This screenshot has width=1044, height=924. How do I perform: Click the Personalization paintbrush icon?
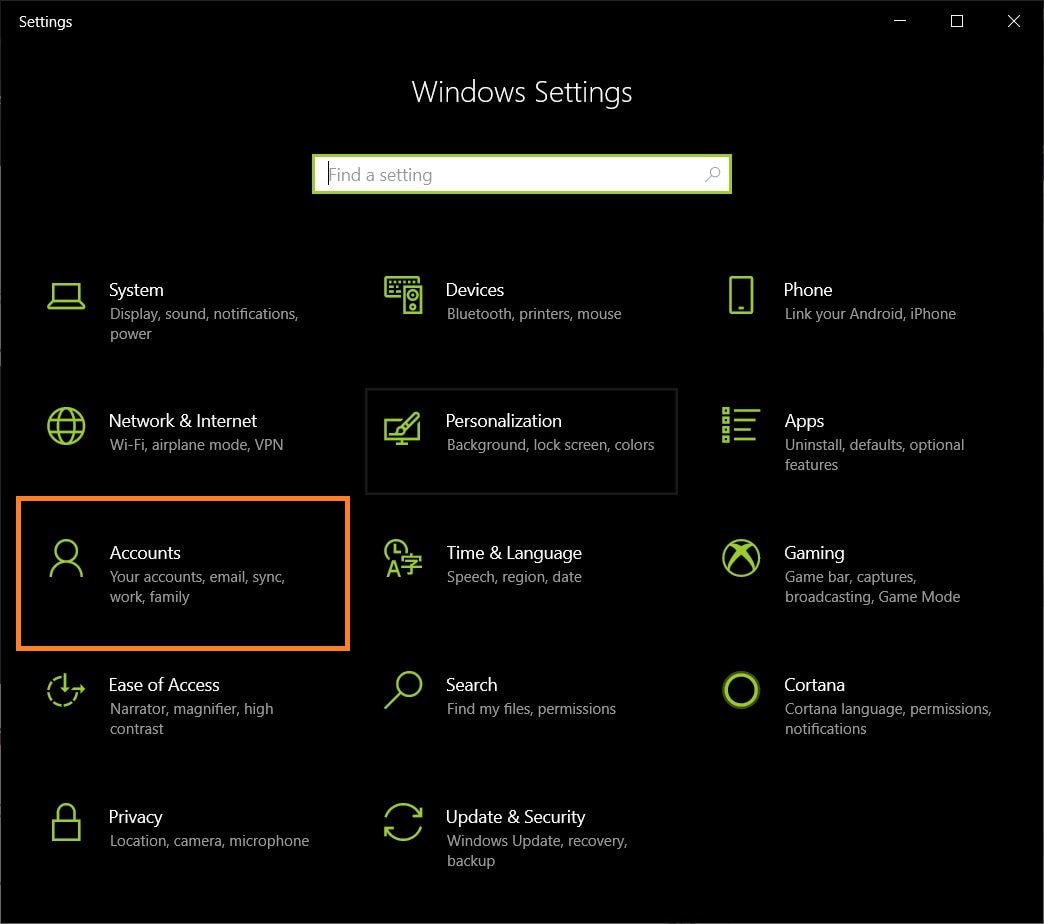402,427
